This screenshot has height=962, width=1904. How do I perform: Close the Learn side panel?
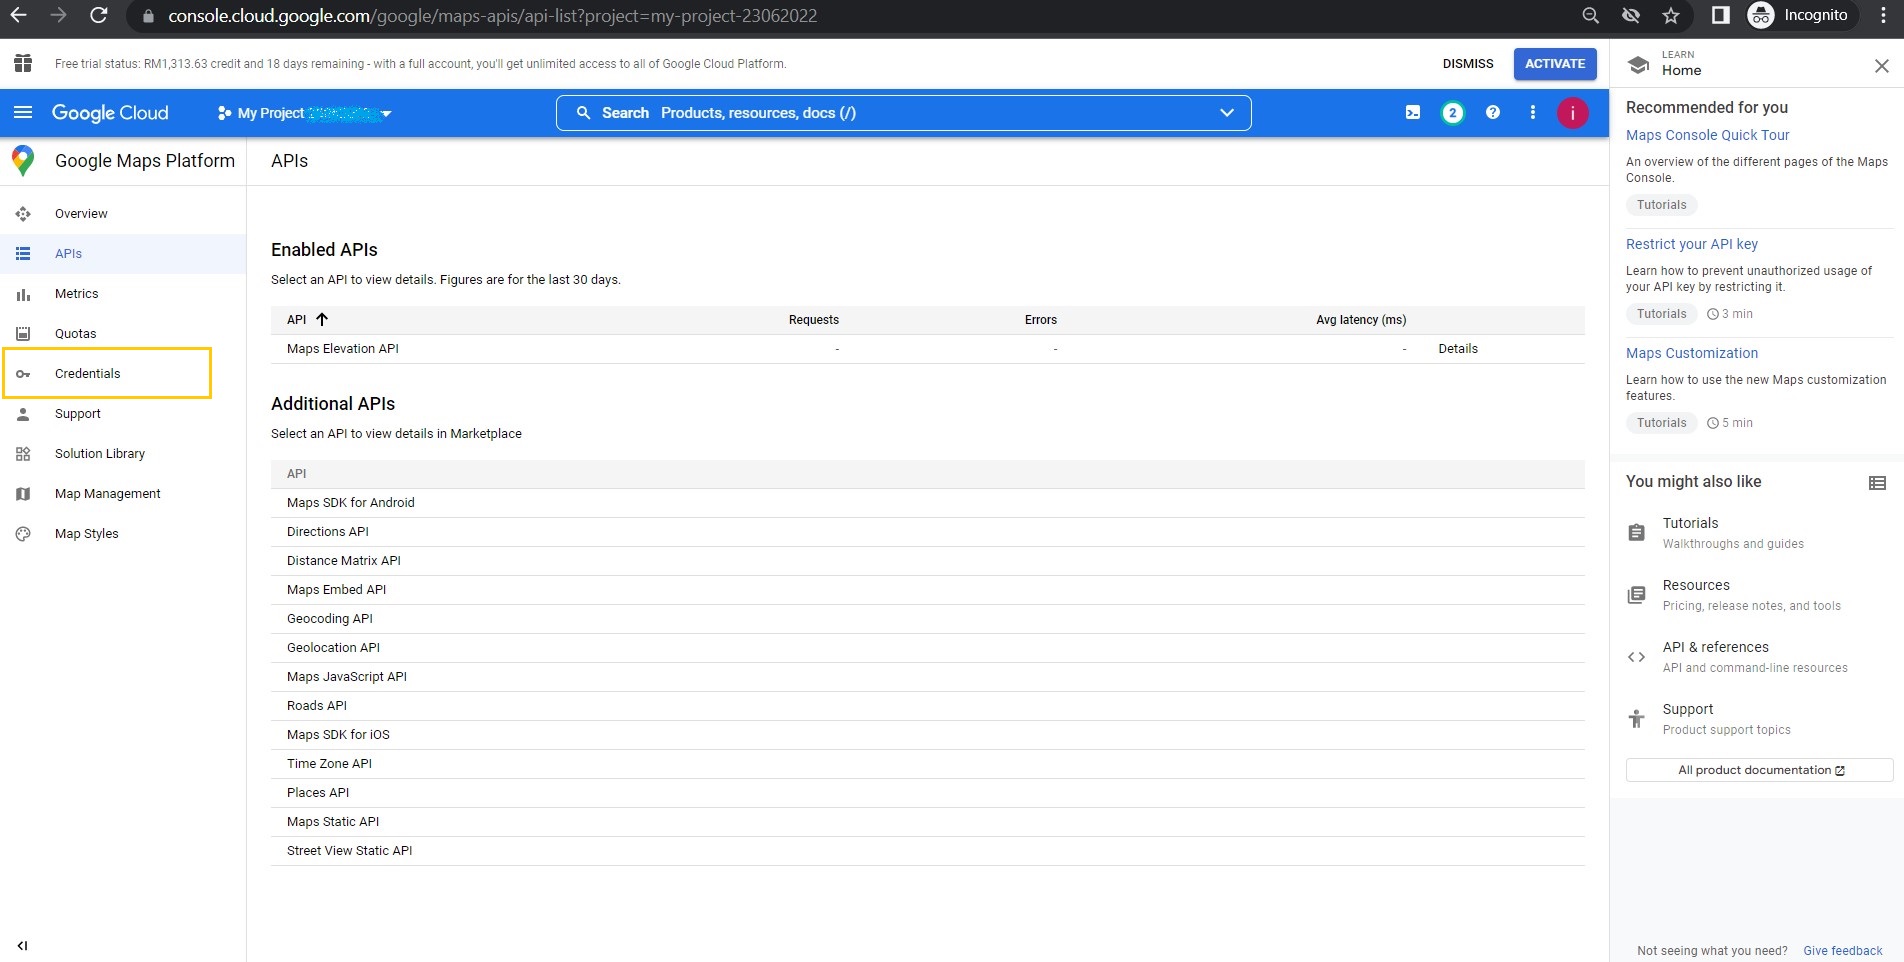tap(1881, 66)
